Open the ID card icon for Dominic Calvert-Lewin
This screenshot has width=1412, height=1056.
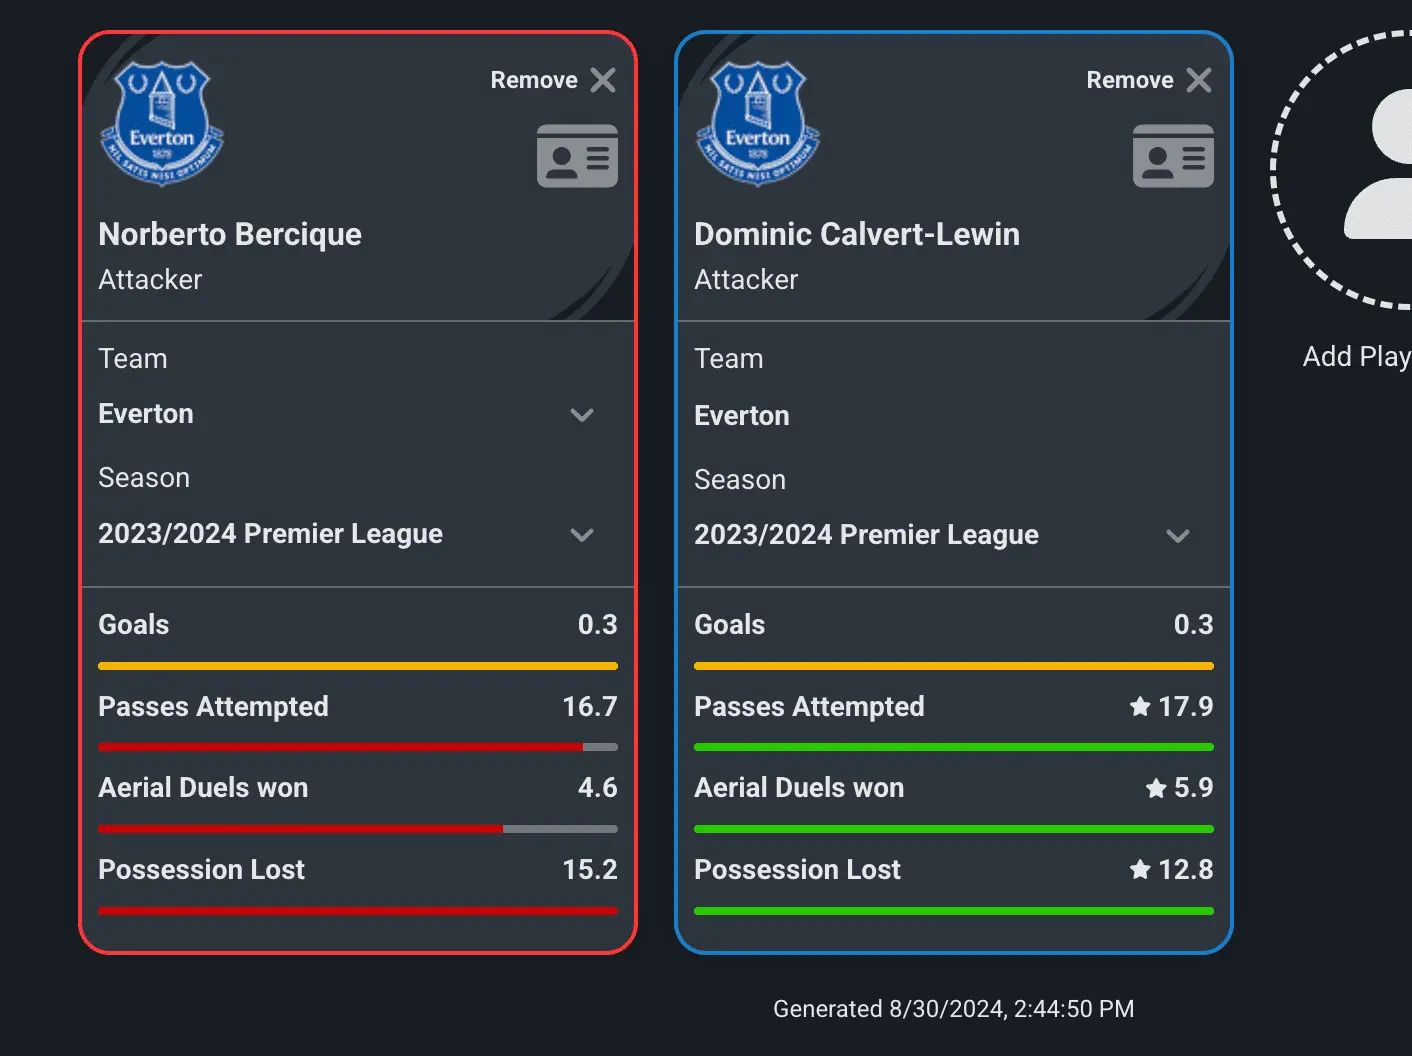point(1173,156)
